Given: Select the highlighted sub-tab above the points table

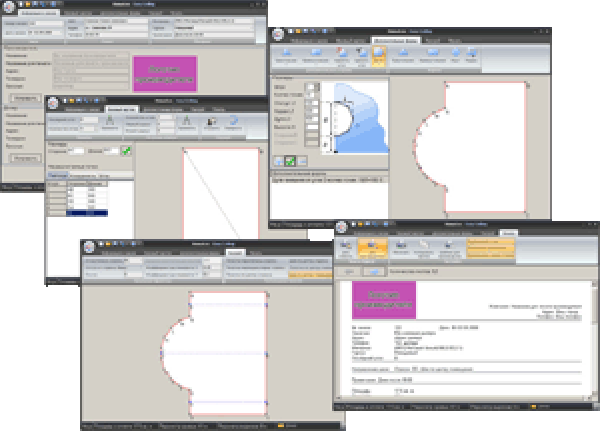Looking at the screenshot, I should click(57, 175).
